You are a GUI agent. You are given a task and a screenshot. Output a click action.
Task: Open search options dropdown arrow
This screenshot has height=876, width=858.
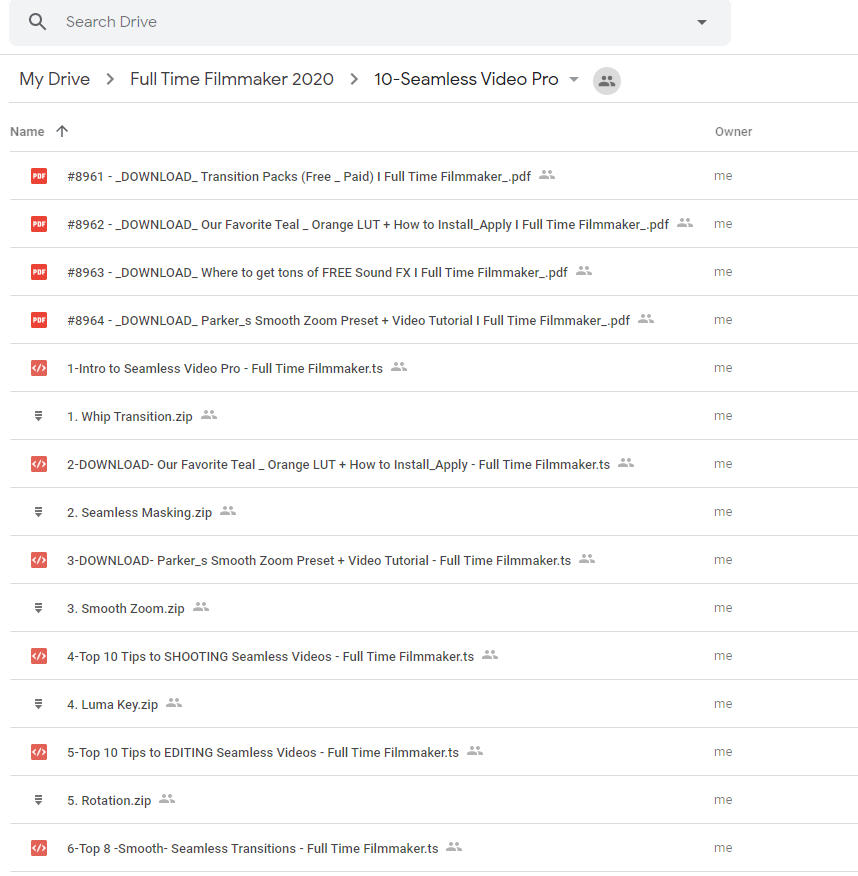tap(702, 22)
